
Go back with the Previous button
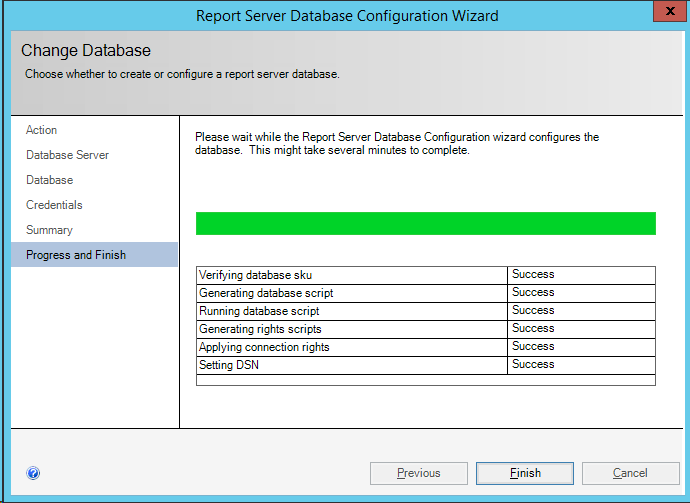click(x=418, y=473)
